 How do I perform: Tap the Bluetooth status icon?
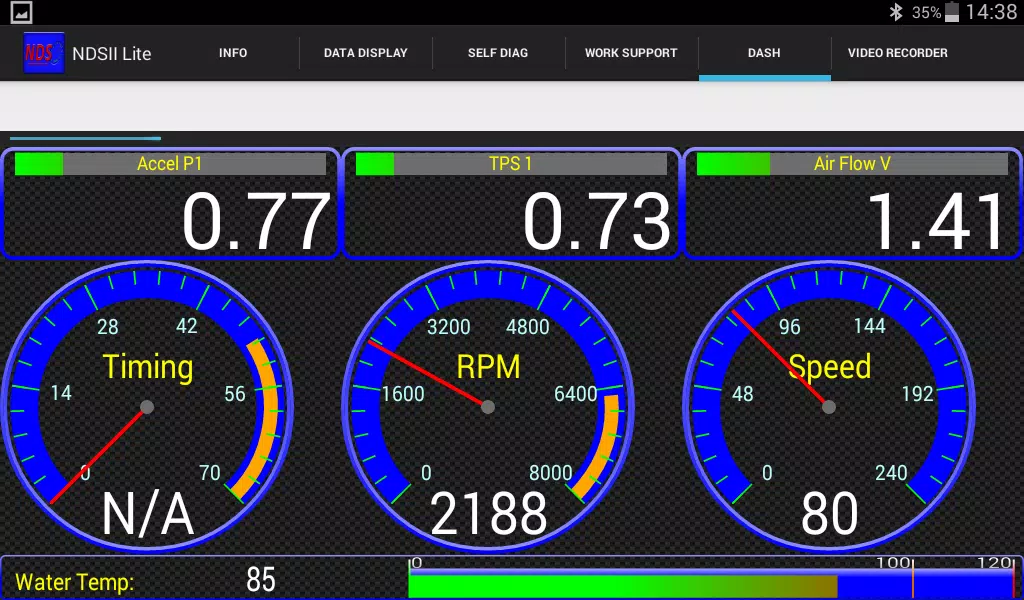coord(895,12)
